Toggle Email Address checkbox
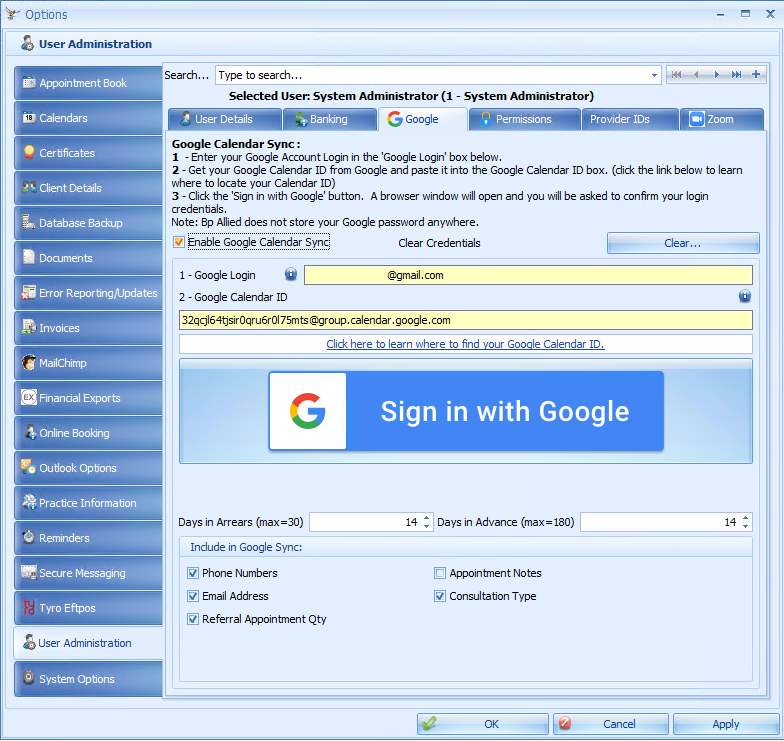This screenshot has width=784, height=741. pos(192,596)
